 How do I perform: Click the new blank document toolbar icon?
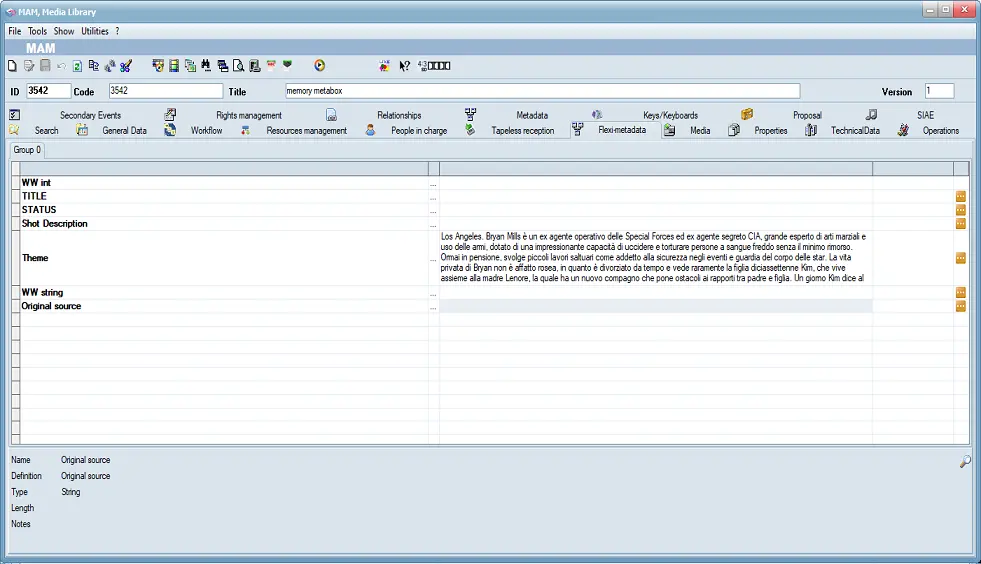tap(12, 66)
